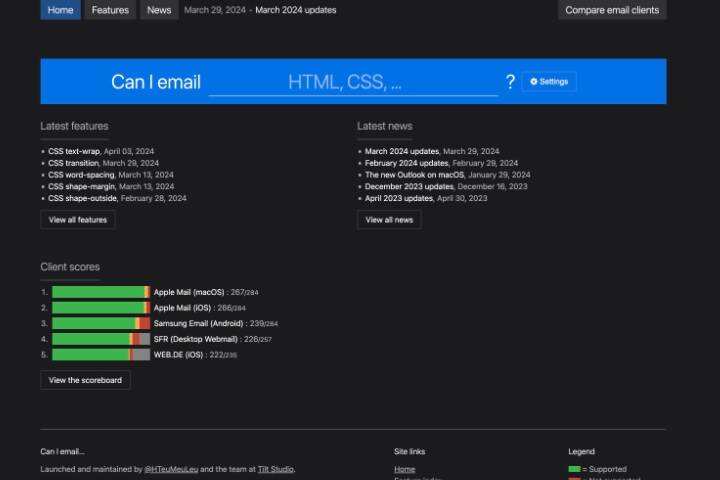Click the Home navigation tab
This screenshot has height=480, width=720.
pos(60,10)
